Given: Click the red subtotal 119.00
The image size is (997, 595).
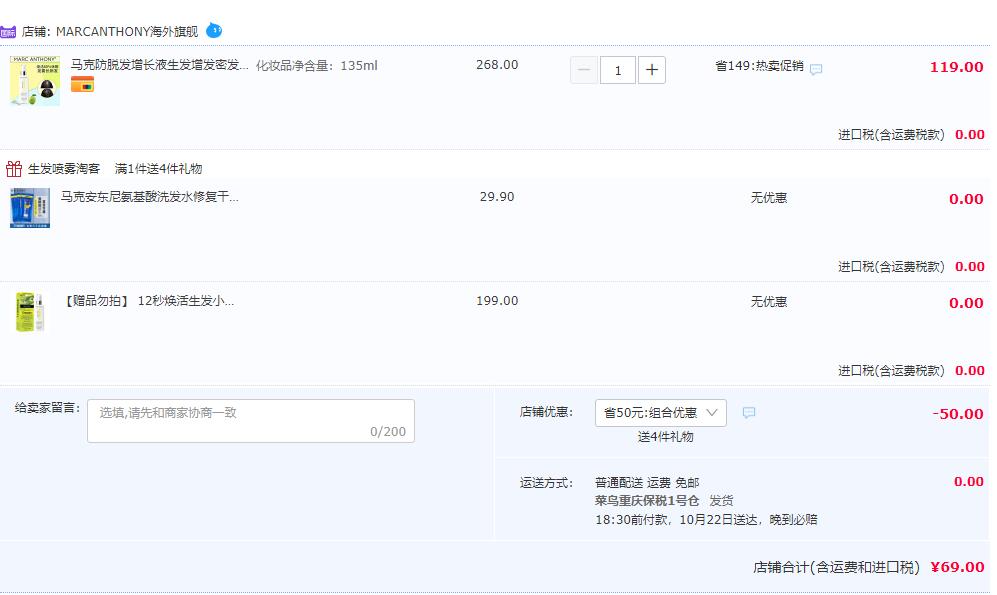Looking at the screenshot, I should point(956,67).
